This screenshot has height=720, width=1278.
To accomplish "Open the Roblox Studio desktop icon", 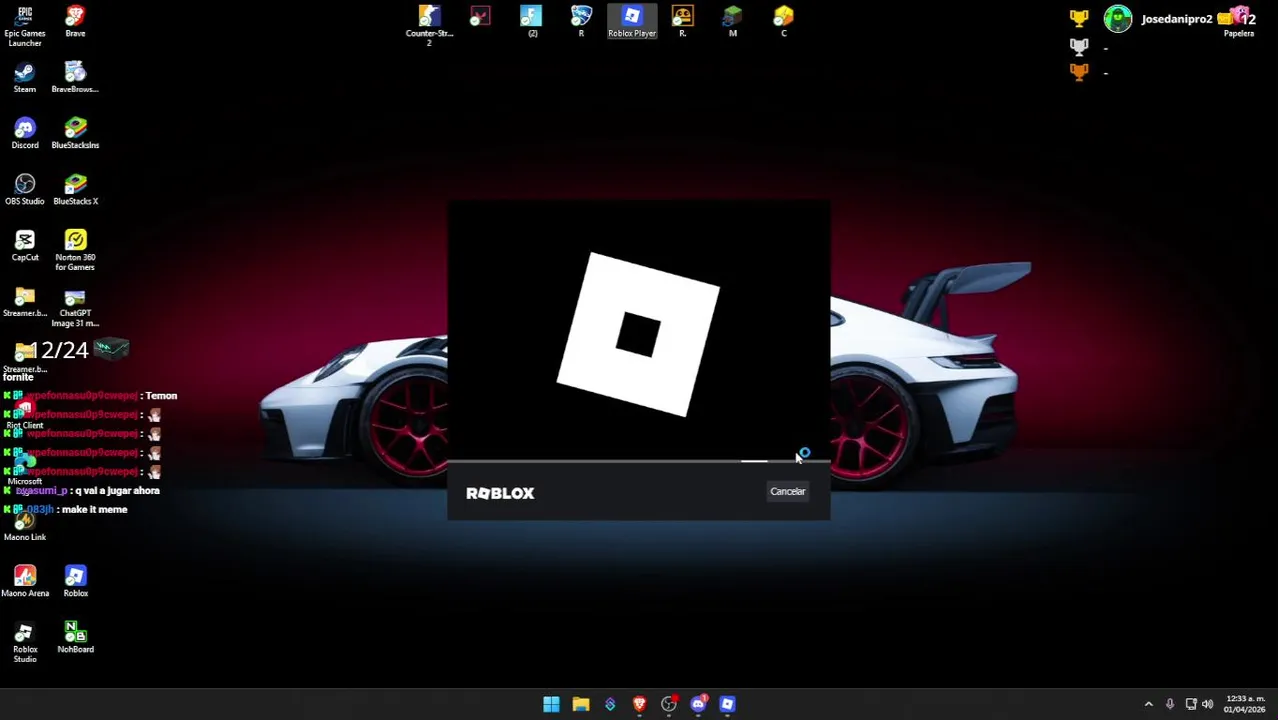I will pos(25,642).
